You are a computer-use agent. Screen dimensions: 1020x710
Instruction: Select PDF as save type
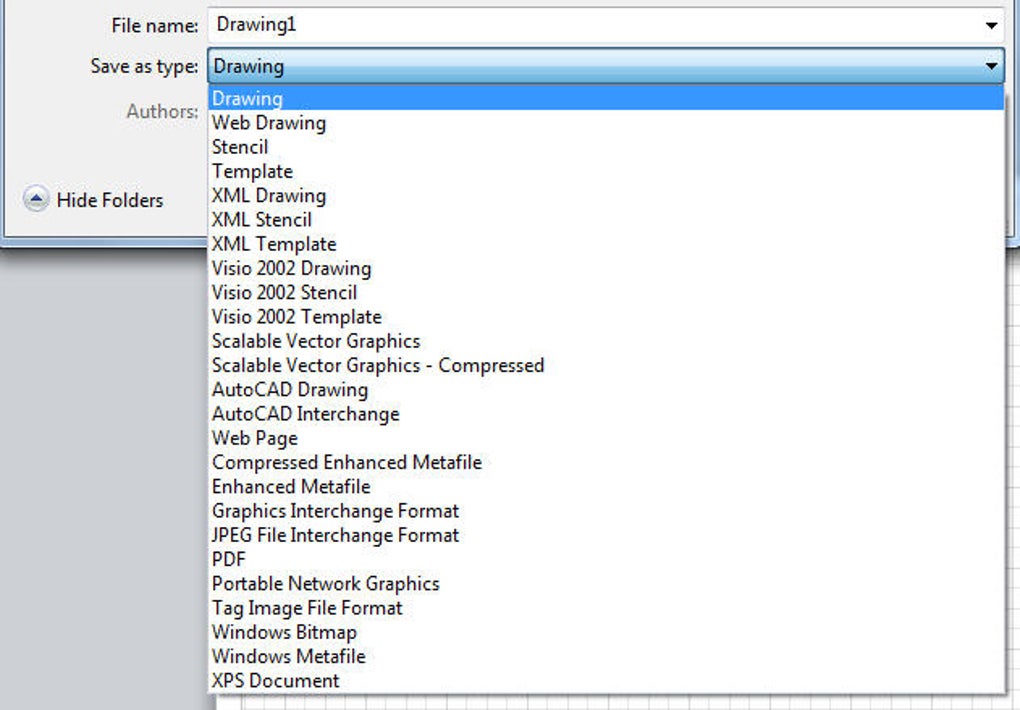[x=606, y=559]
